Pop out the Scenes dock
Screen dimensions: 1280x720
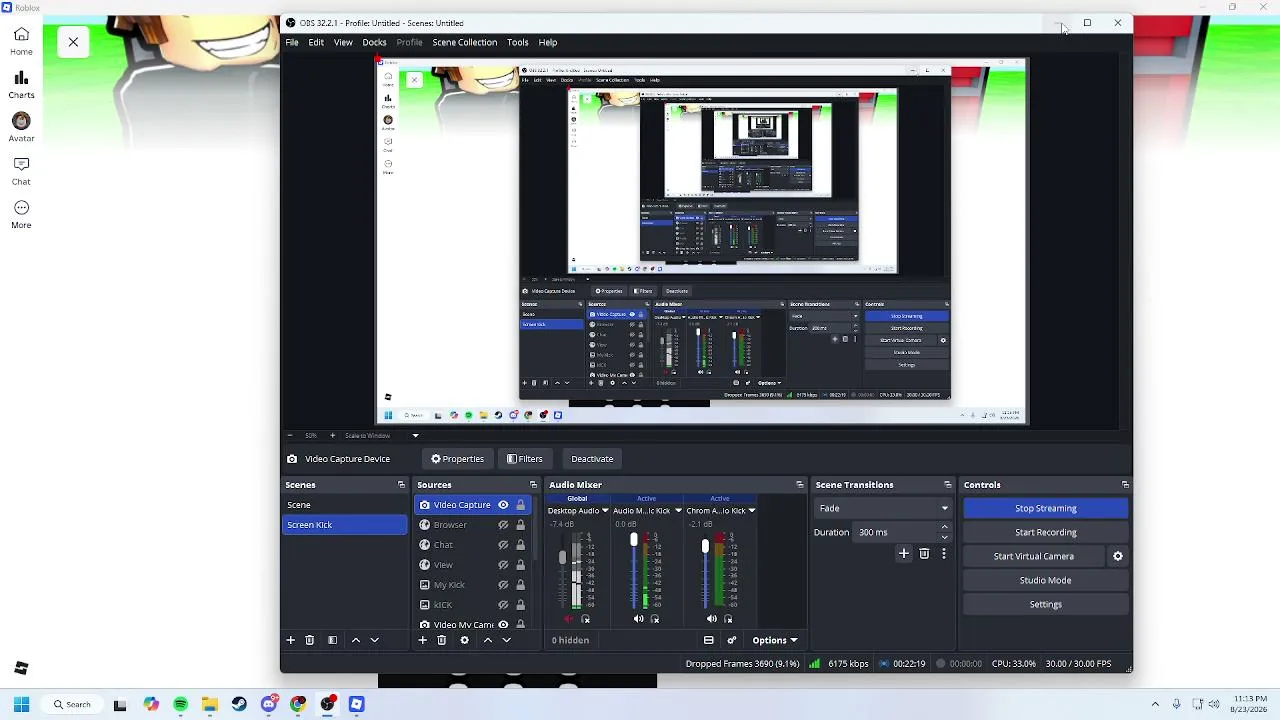(401, 485)
